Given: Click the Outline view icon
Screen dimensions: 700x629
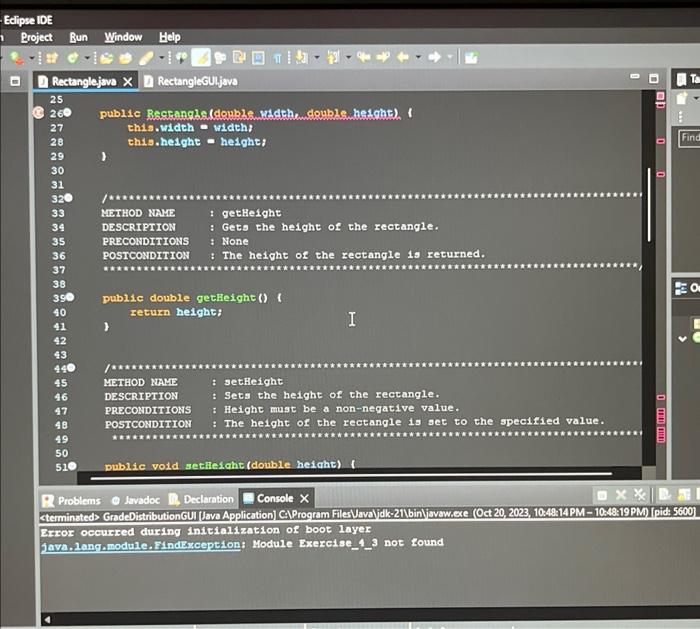Looking at the screenshot, I should click(x=681, y=288).
